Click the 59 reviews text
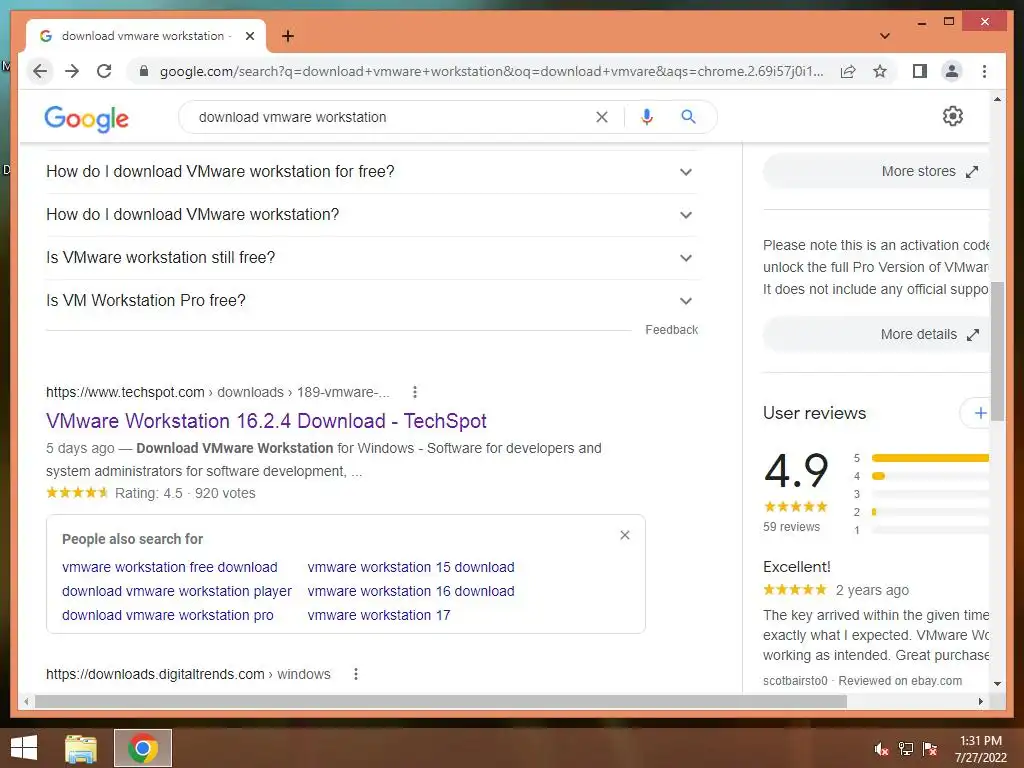1024x768 pixels. (791, 527)
